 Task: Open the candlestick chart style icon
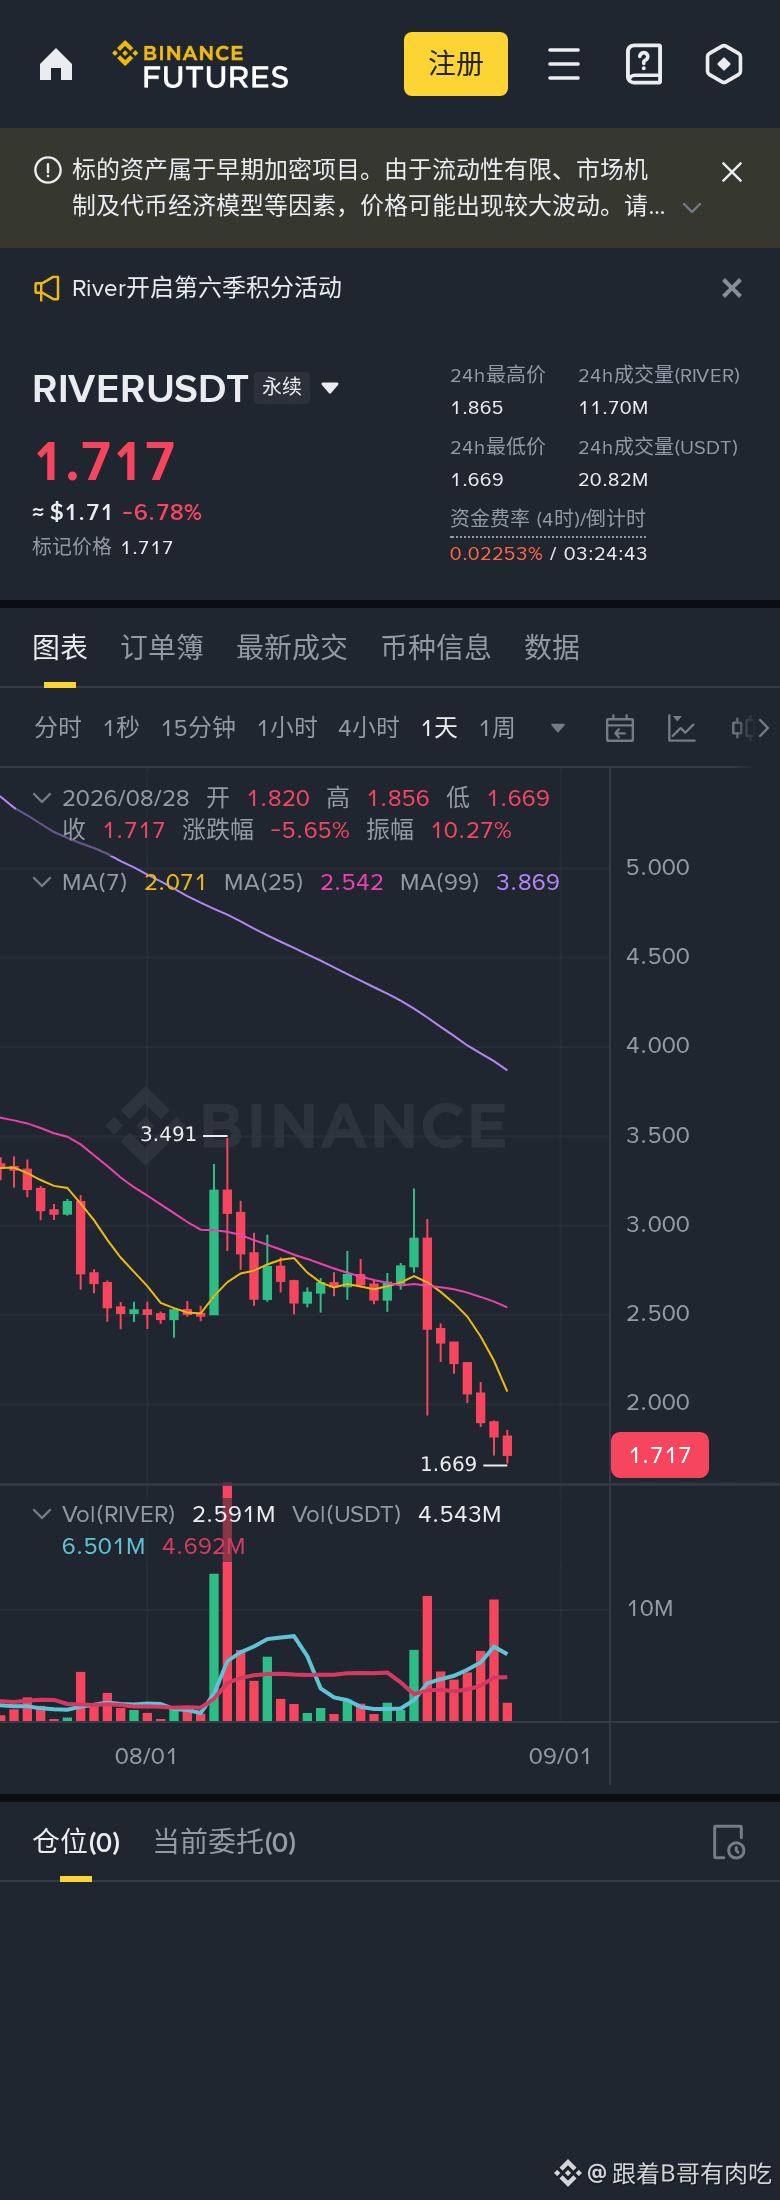coord(742,728)
